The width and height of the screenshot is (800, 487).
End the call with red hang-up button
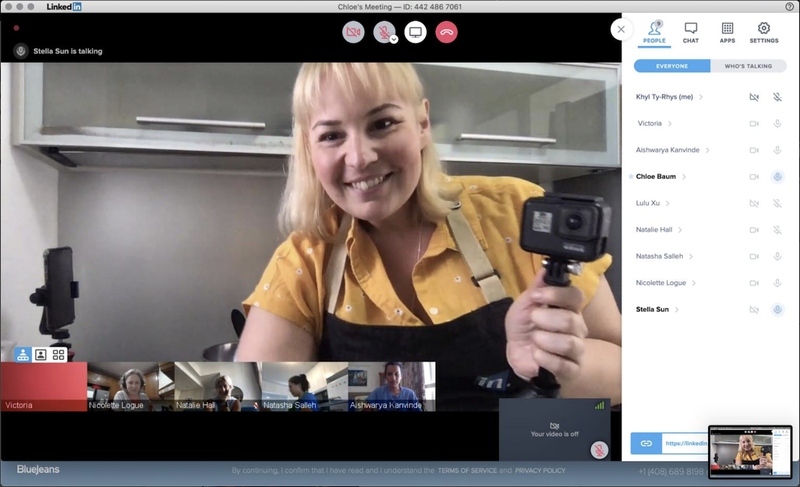447,31
